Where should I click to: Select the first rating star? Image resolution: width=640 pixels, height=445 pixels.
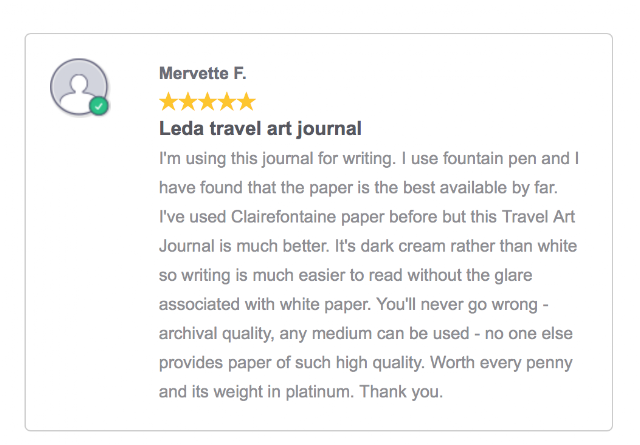coord(168,102)
